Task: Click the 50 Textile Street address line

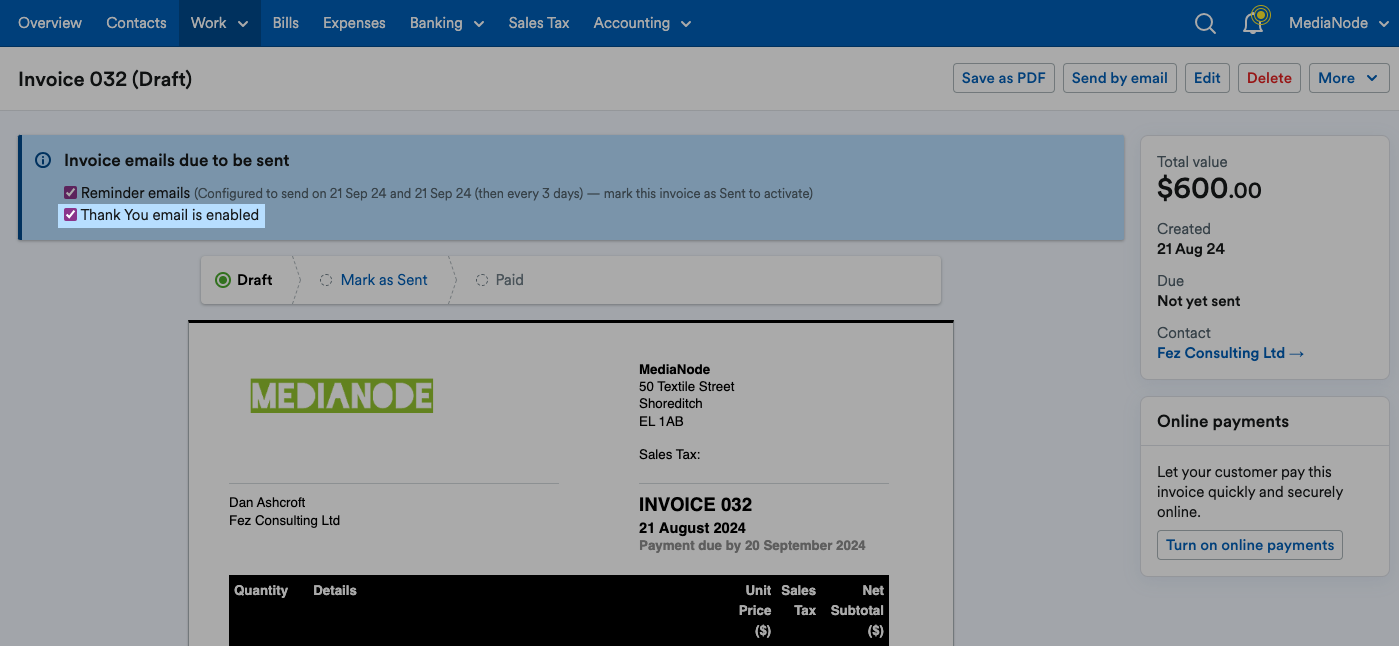Action: (x=687, y=387)
